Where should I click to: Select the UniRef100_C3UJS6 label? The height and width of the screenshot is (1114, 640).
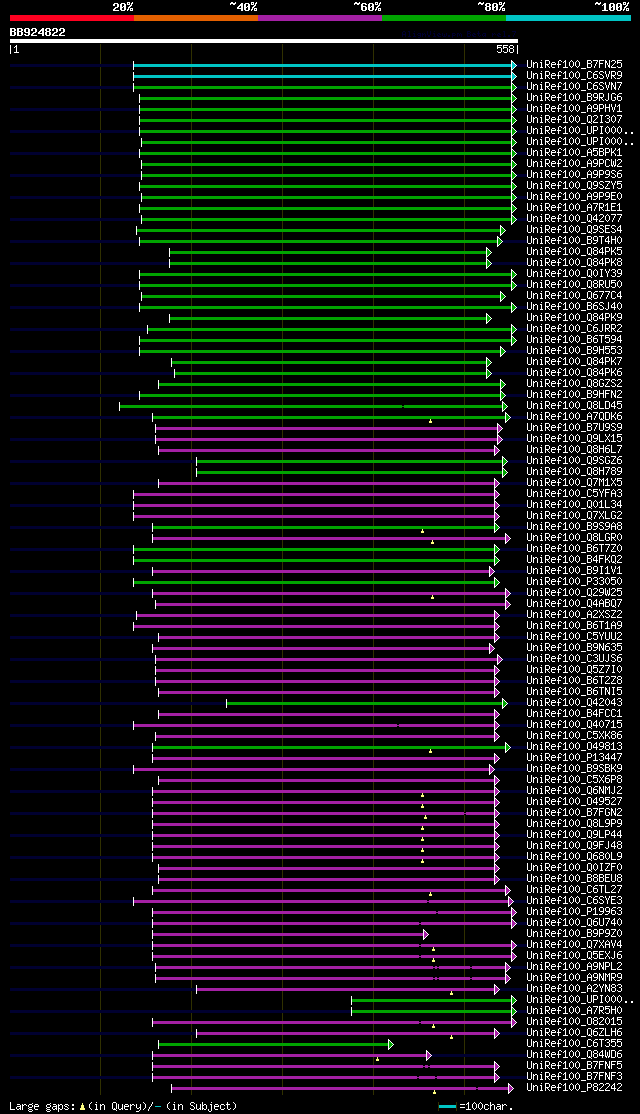coord(574,660)
